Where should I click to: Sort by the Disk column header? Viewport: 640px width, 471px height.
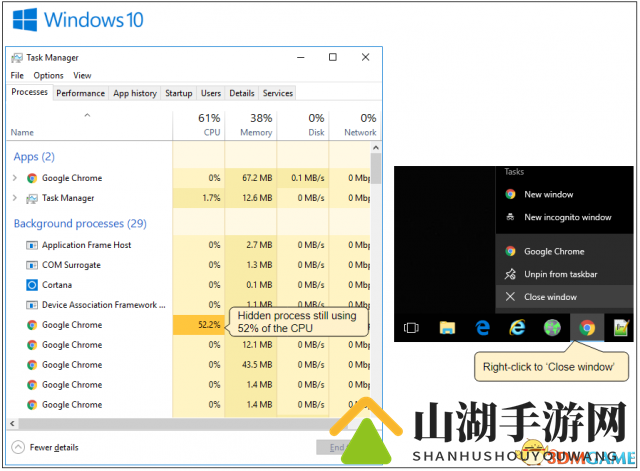tap(303, 125)
